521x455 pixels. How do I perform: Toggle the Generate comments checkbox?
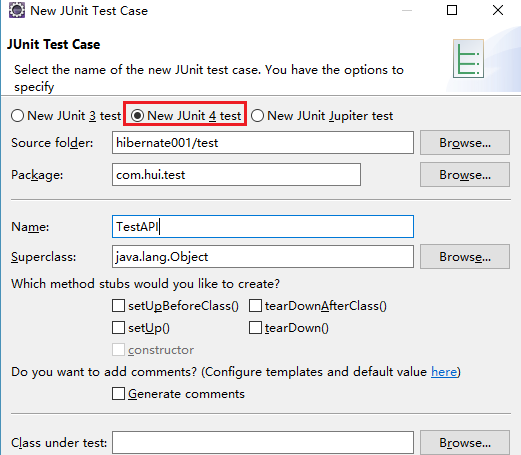(118, 394)
